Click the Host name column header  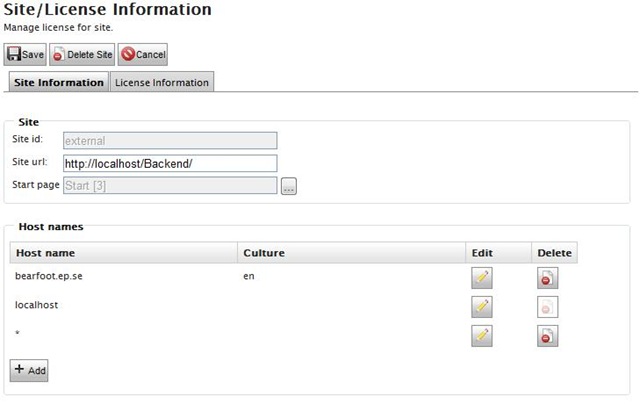(45, 253)
